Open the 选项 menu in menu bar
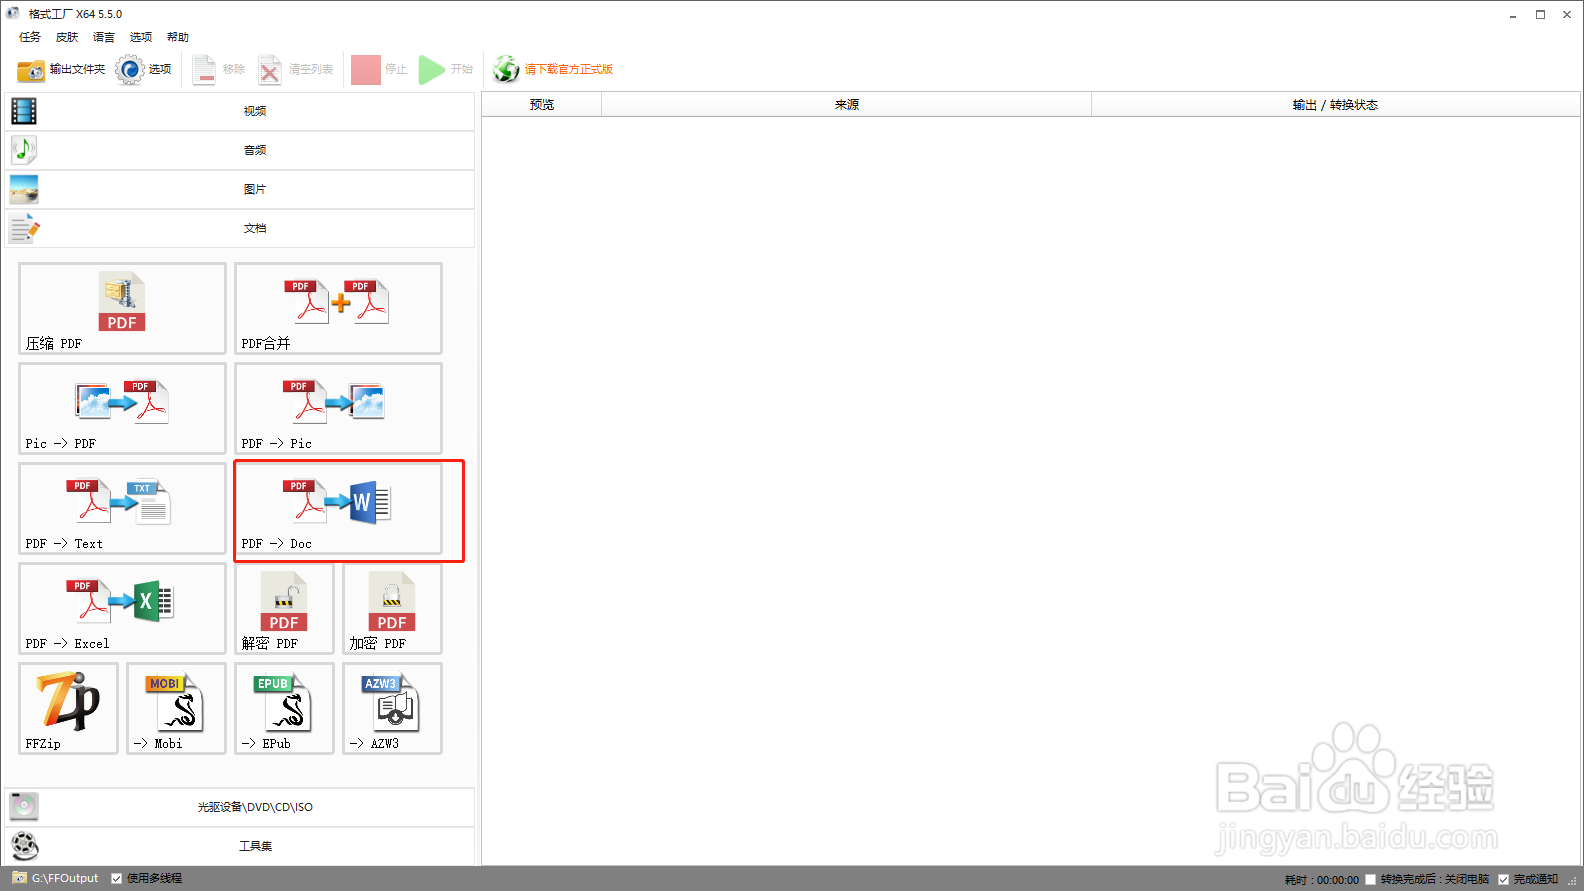The height and width of the screenshot is (891, 1584). point(141,37)
